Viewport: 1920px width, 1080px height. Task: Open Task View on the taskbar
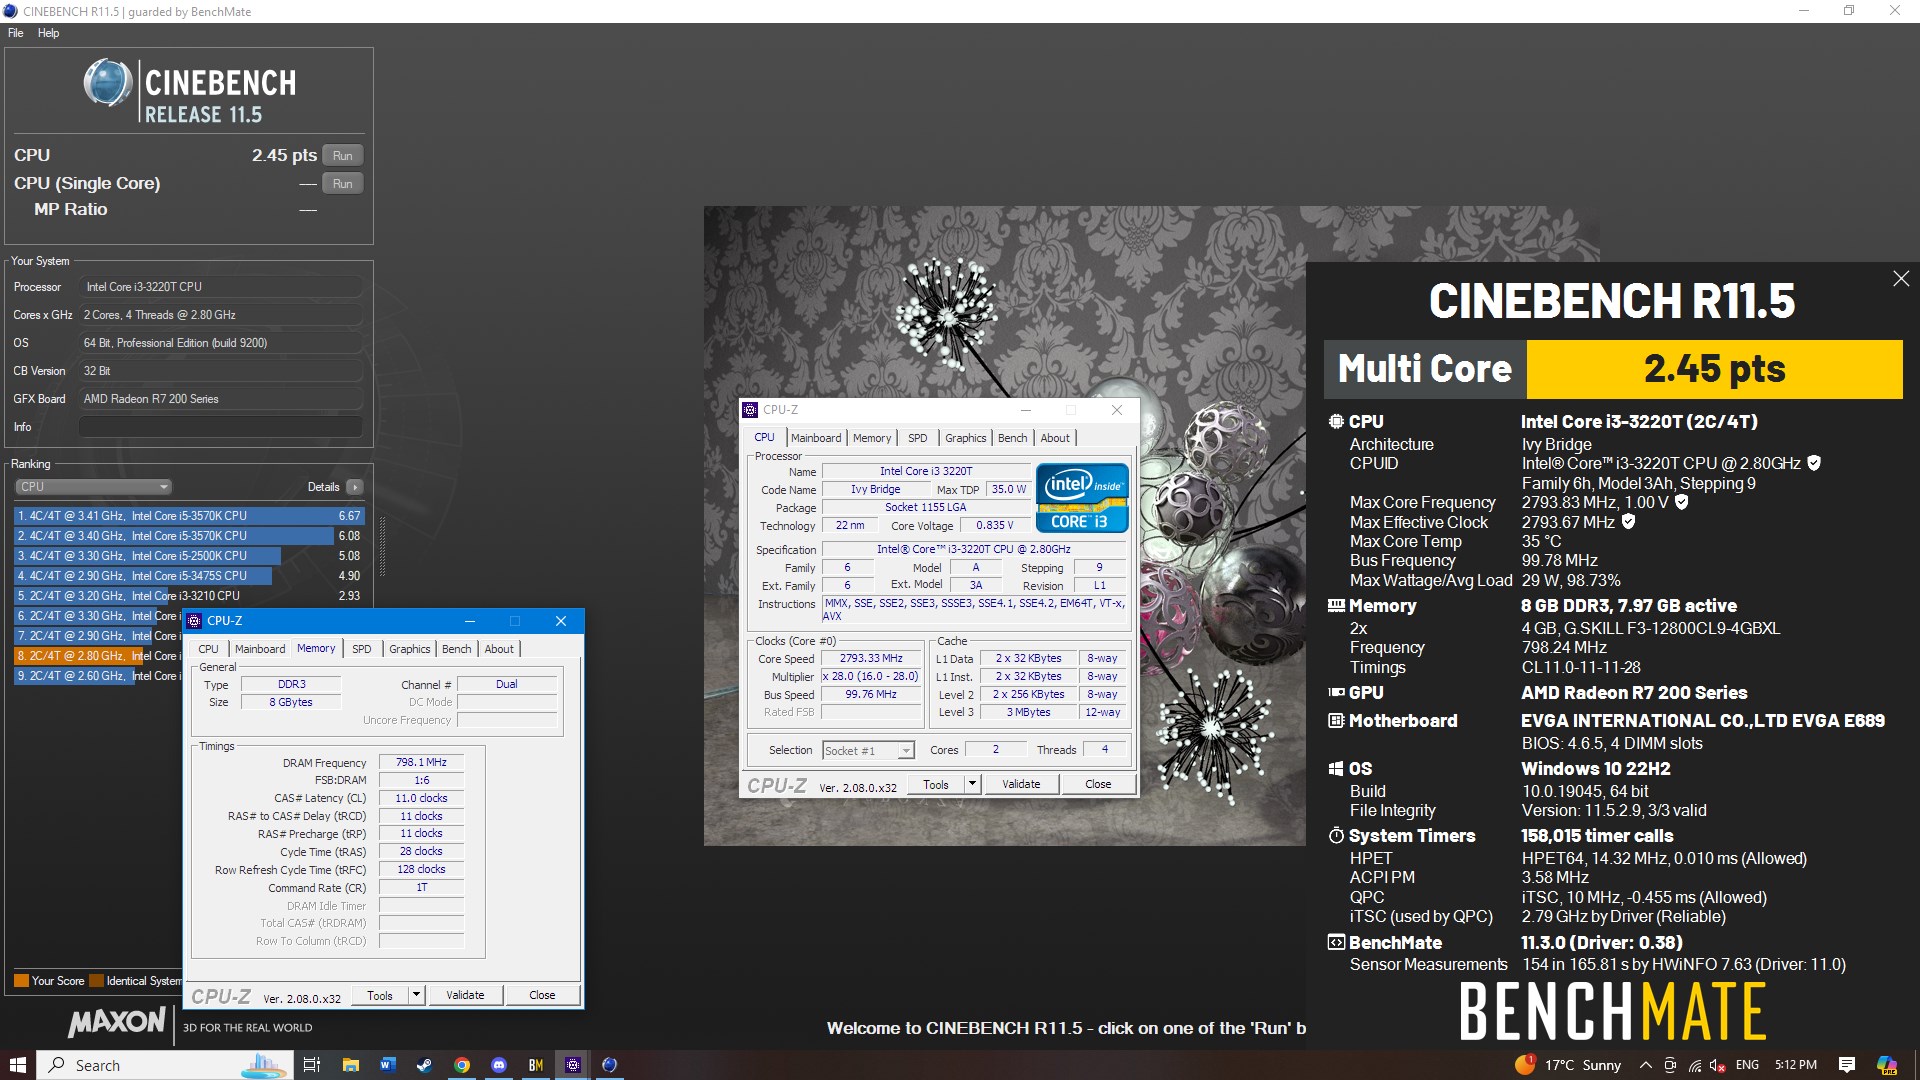[x=311, y=1065]
